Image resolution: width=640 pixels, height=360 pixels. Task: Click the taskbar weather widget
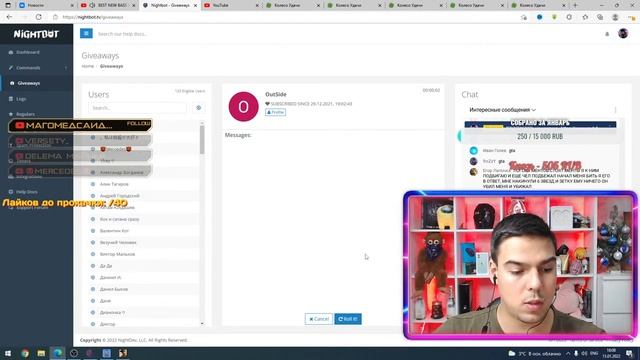534,353
